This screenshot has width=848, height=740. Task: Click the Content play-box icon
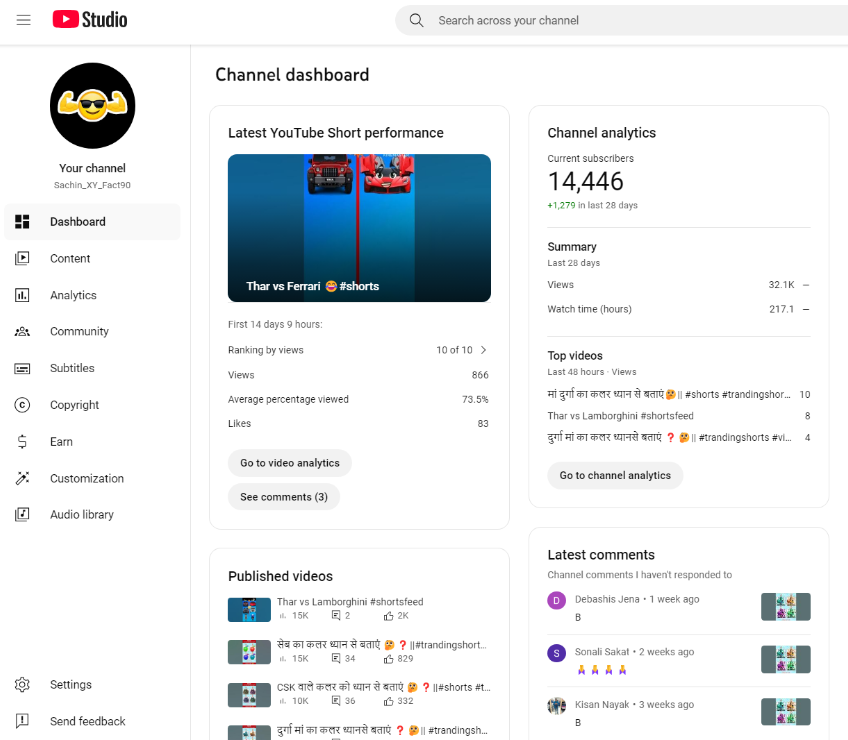pyautogui.click(x=22, y=258)
